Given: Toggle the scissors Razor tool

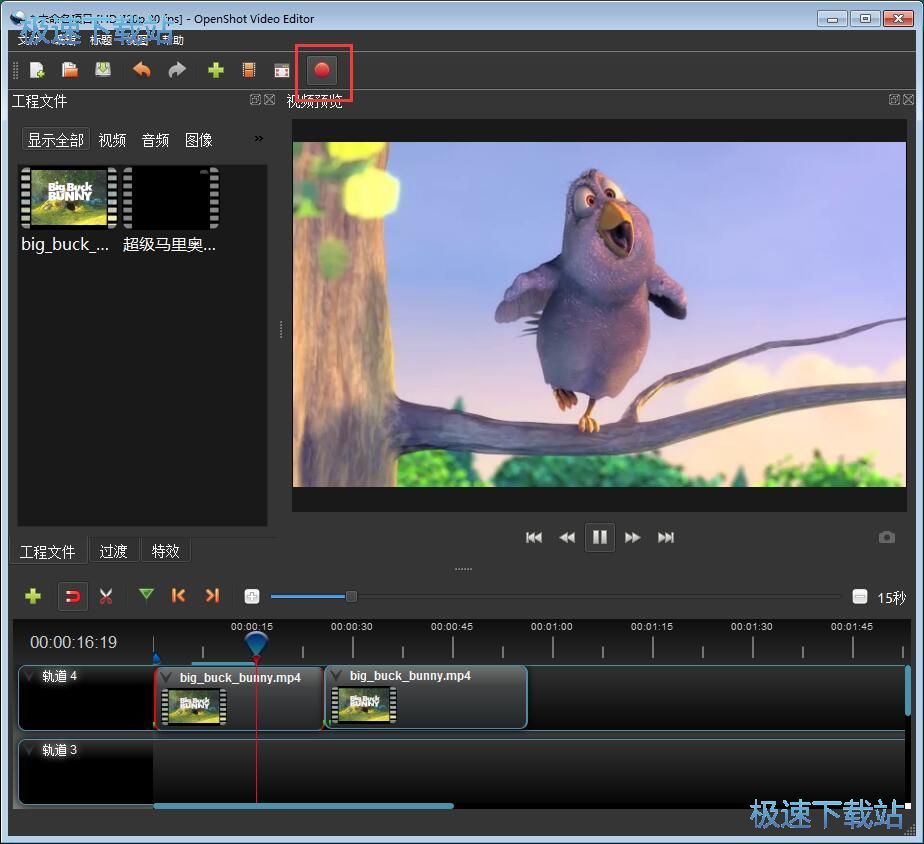Looking at the screenshot, I should click(x=106, y=596).
